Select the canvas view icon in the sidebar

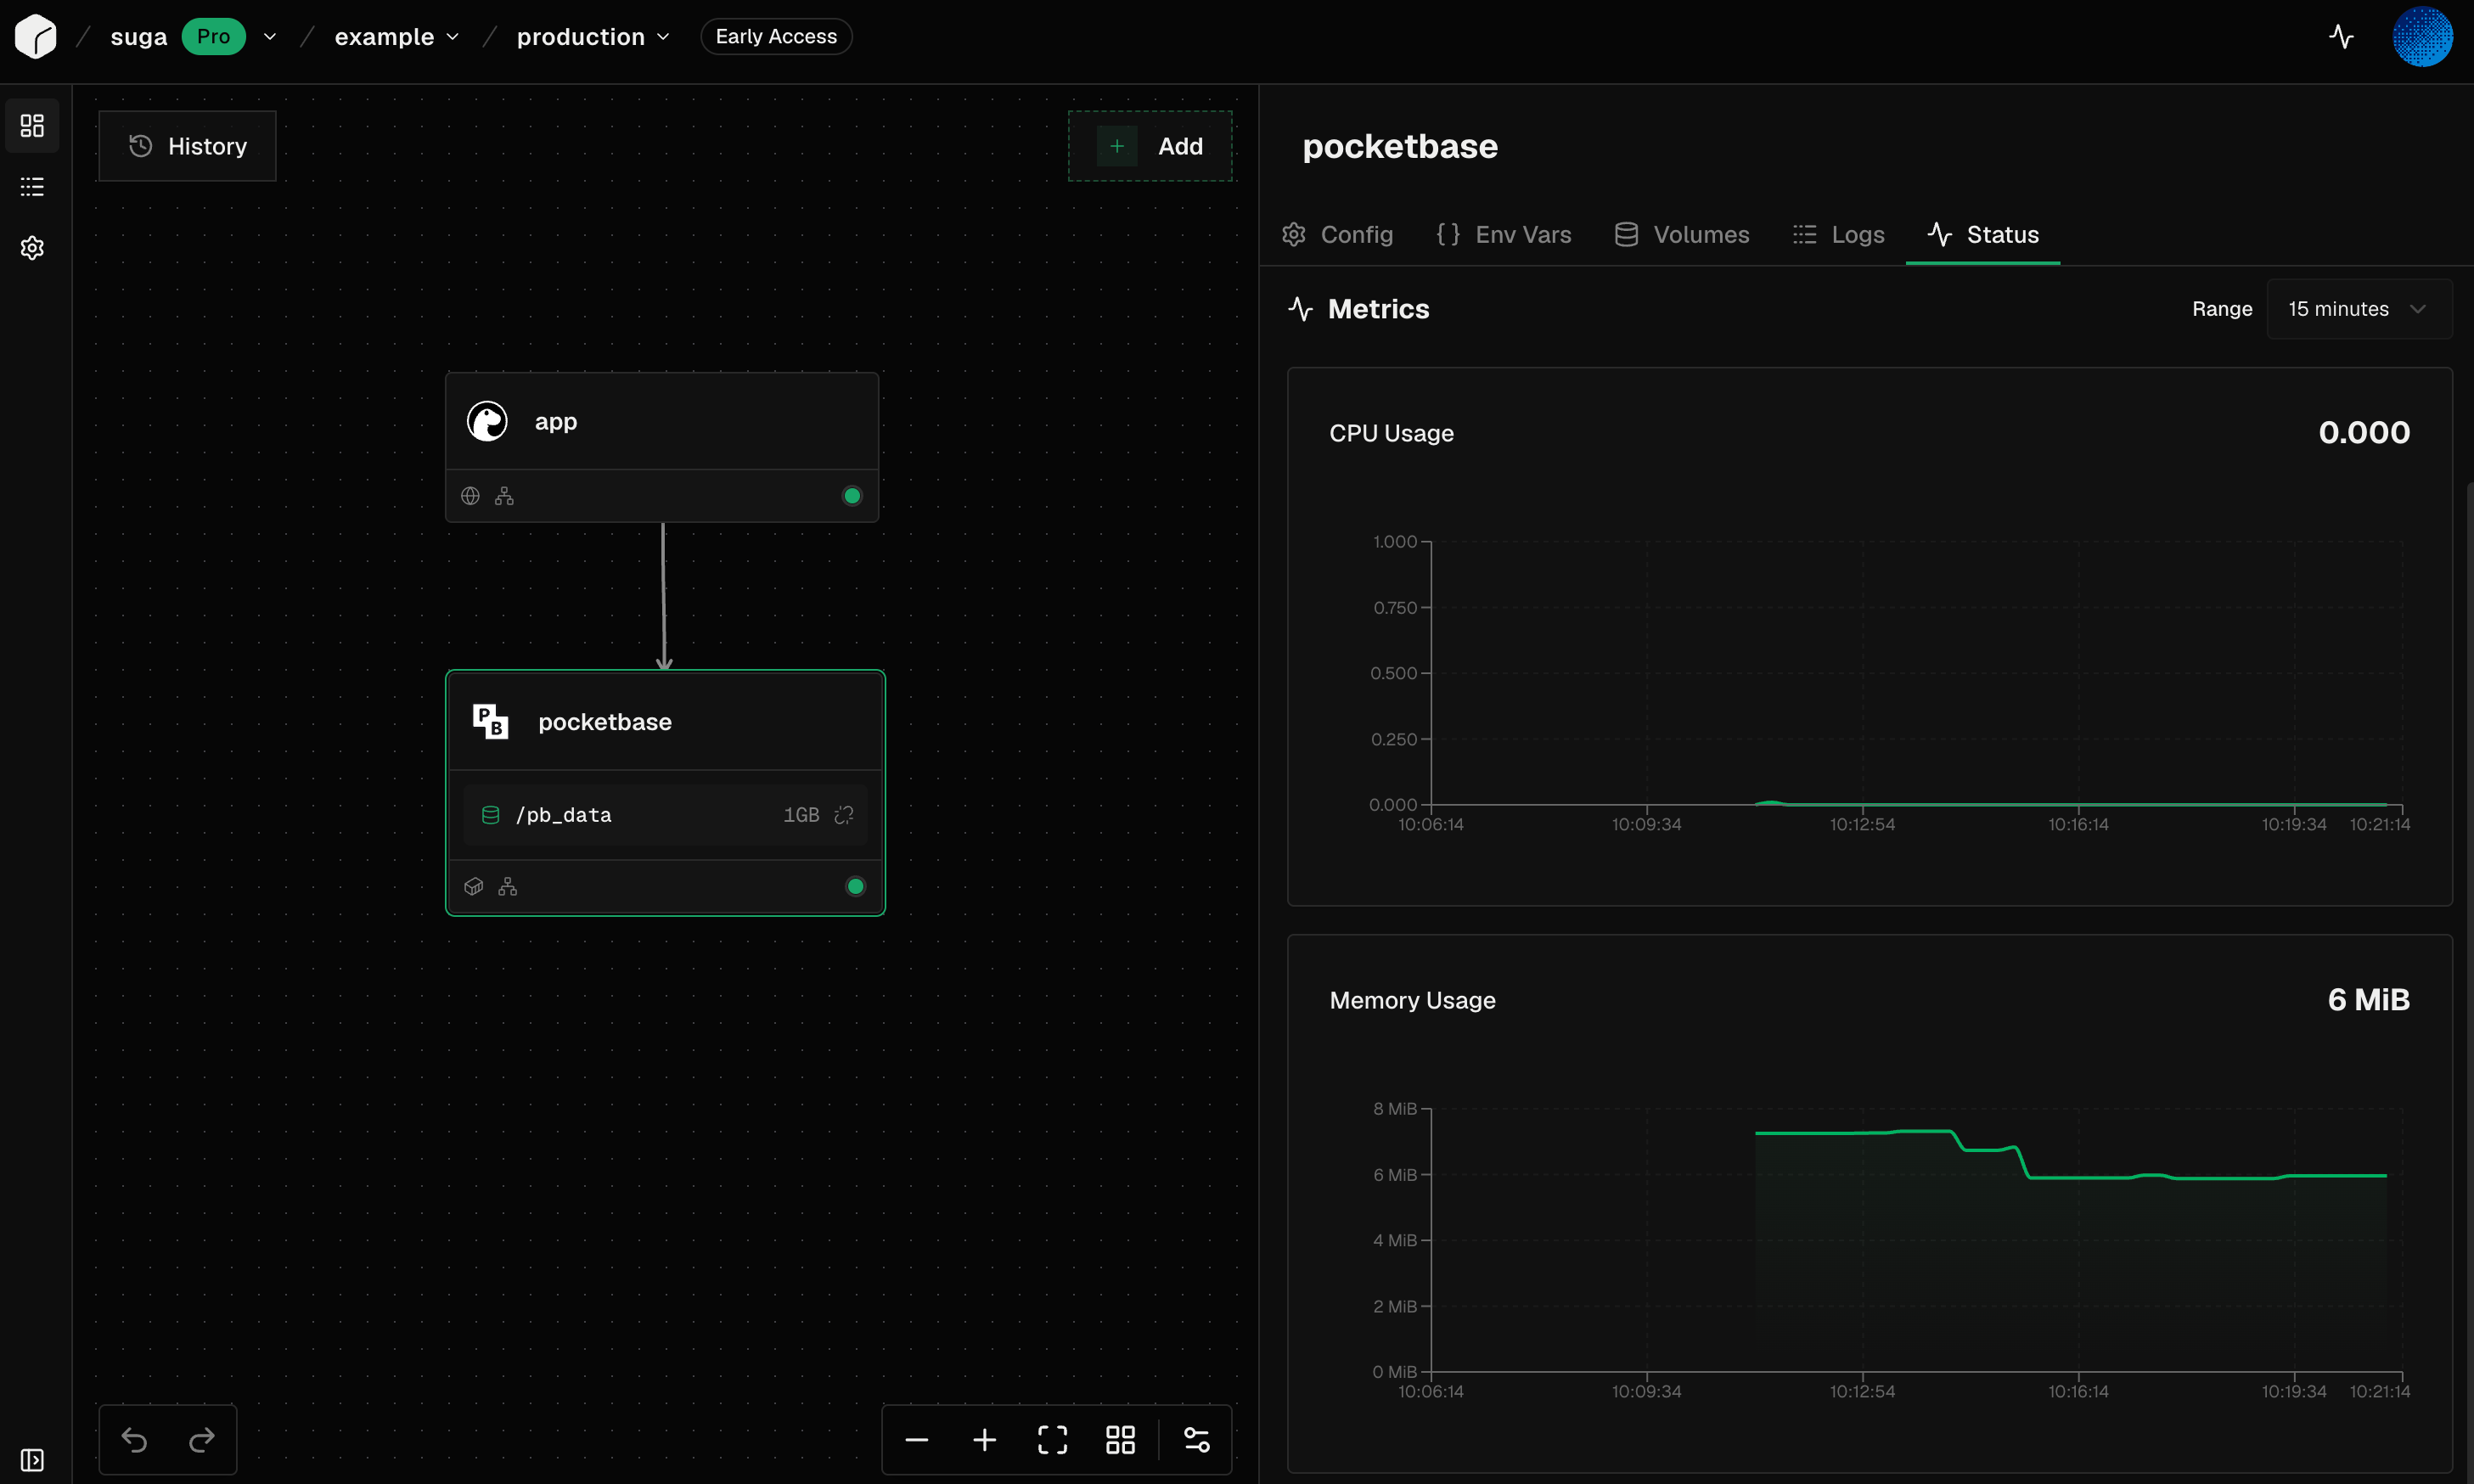(x=32, y=125)
